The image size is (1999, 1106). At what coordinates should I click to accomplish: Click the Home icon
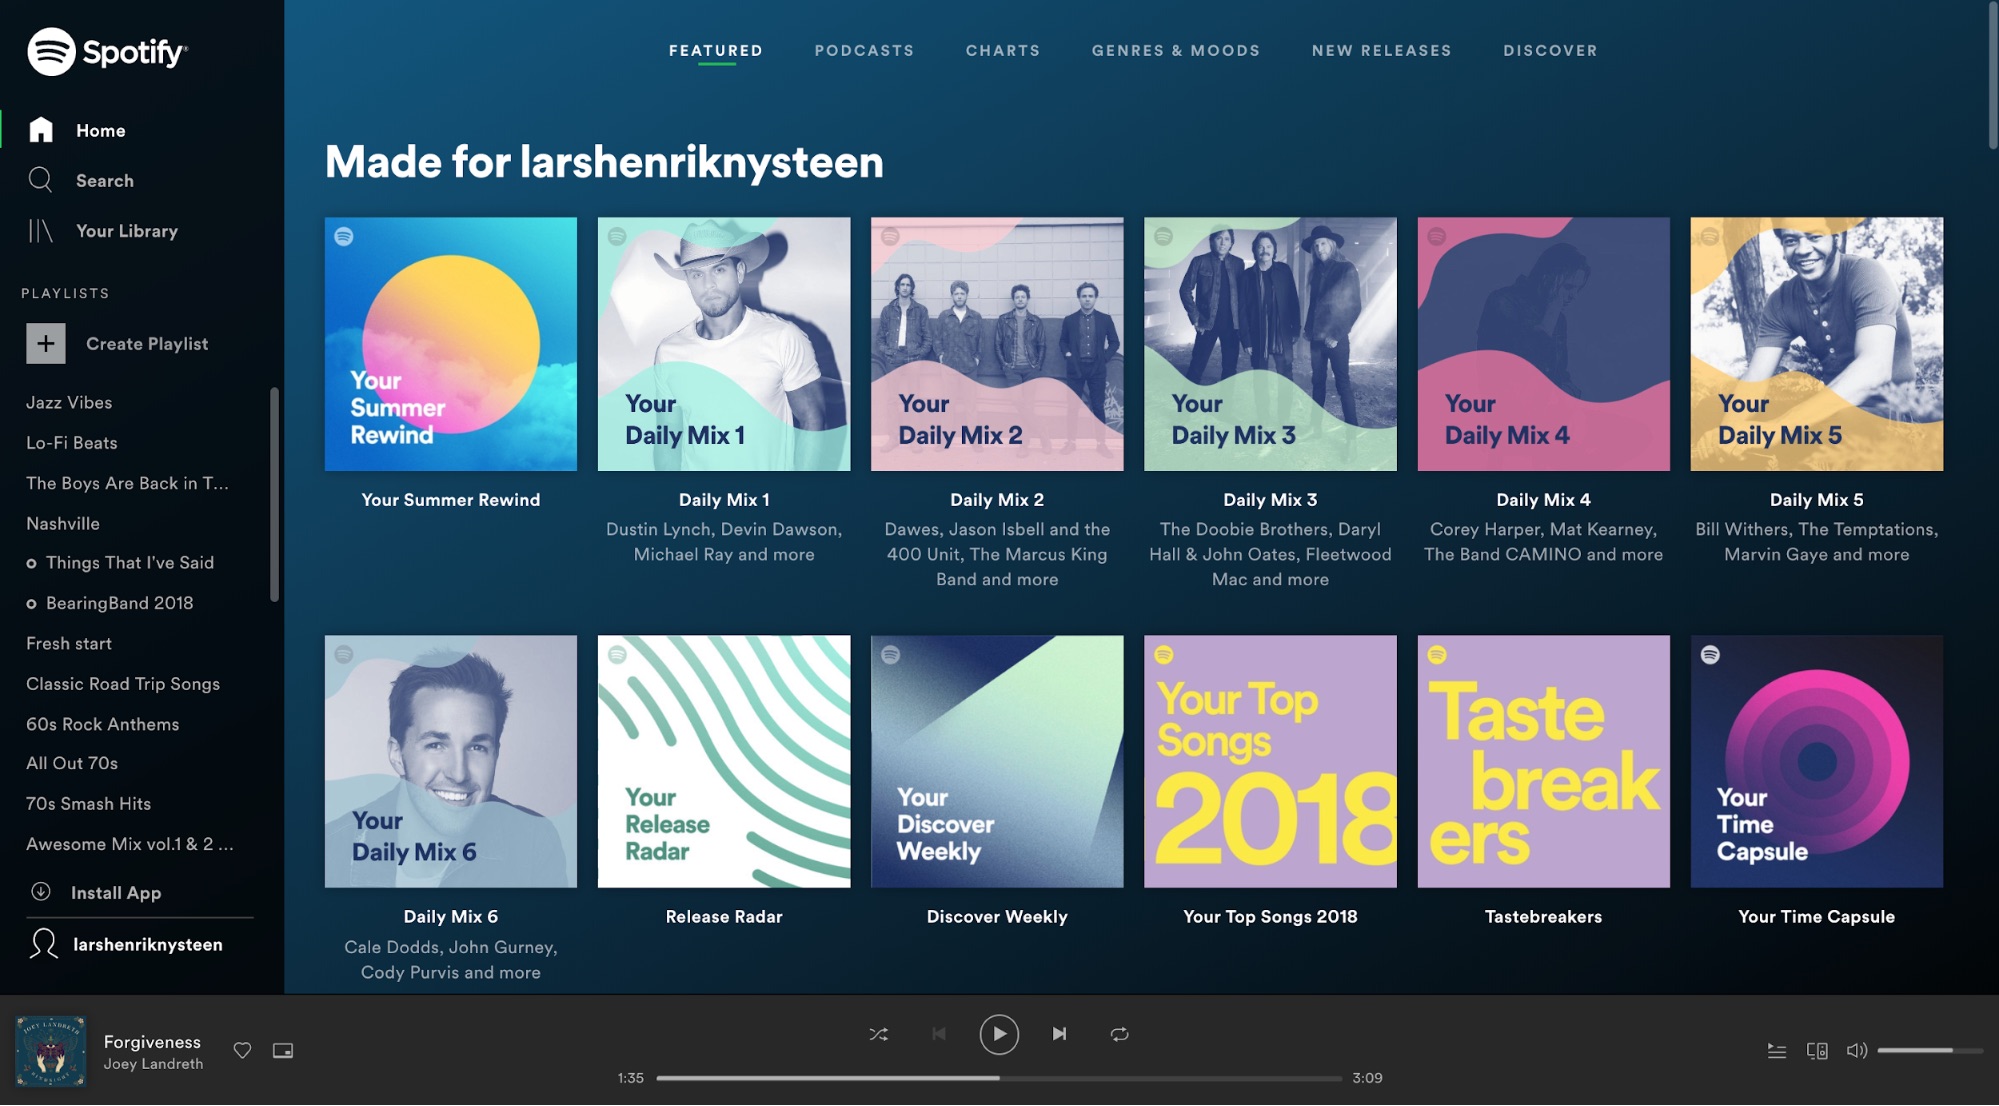40,129
